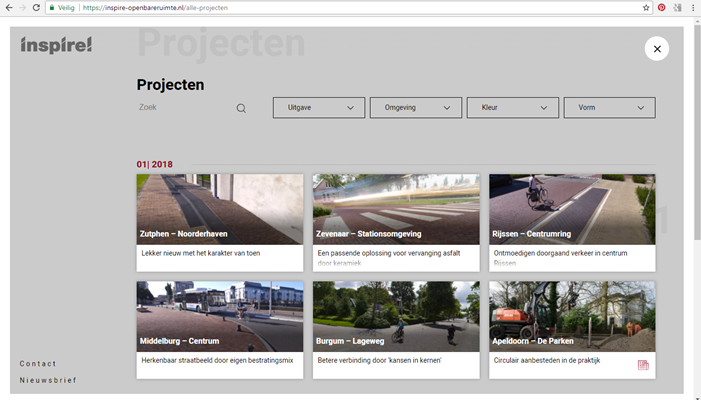Click the browser address bar URL

pos(168,7)
